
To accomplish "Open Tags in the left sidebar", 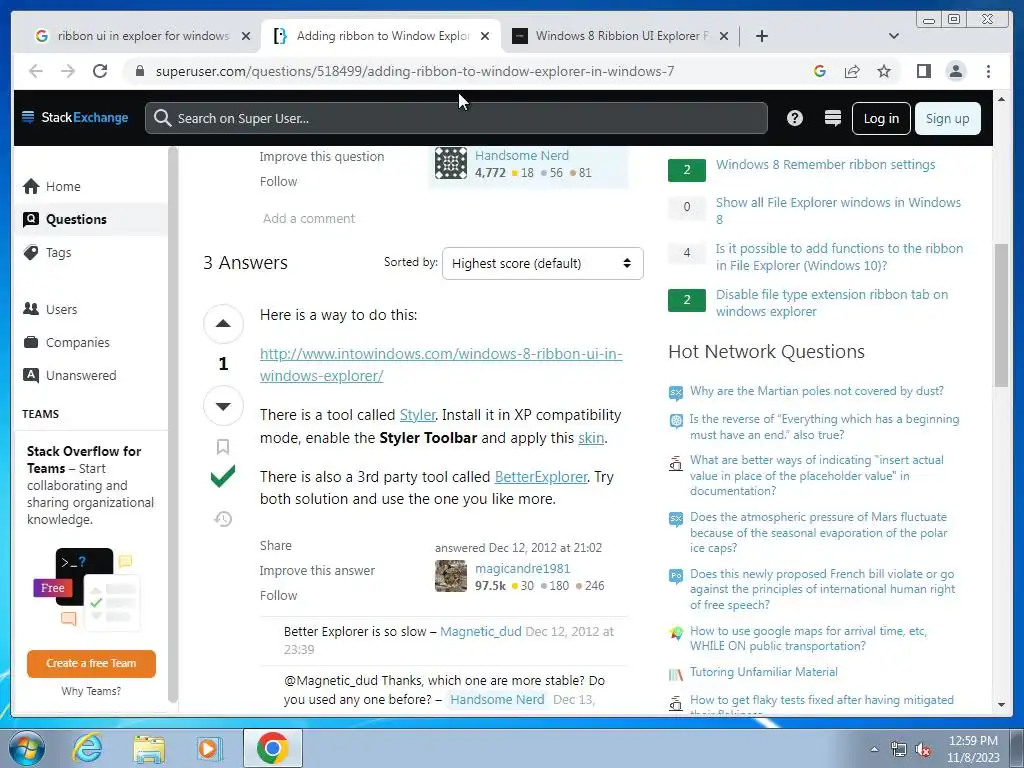I will click(58, 252).
